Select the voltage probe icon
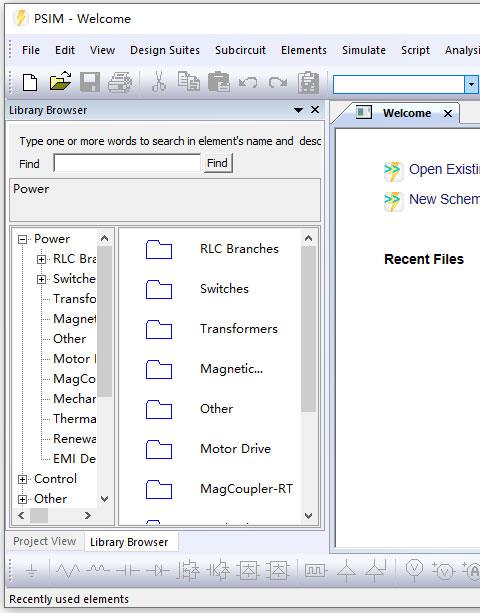 pyautogui.click(x=414, y=570)
